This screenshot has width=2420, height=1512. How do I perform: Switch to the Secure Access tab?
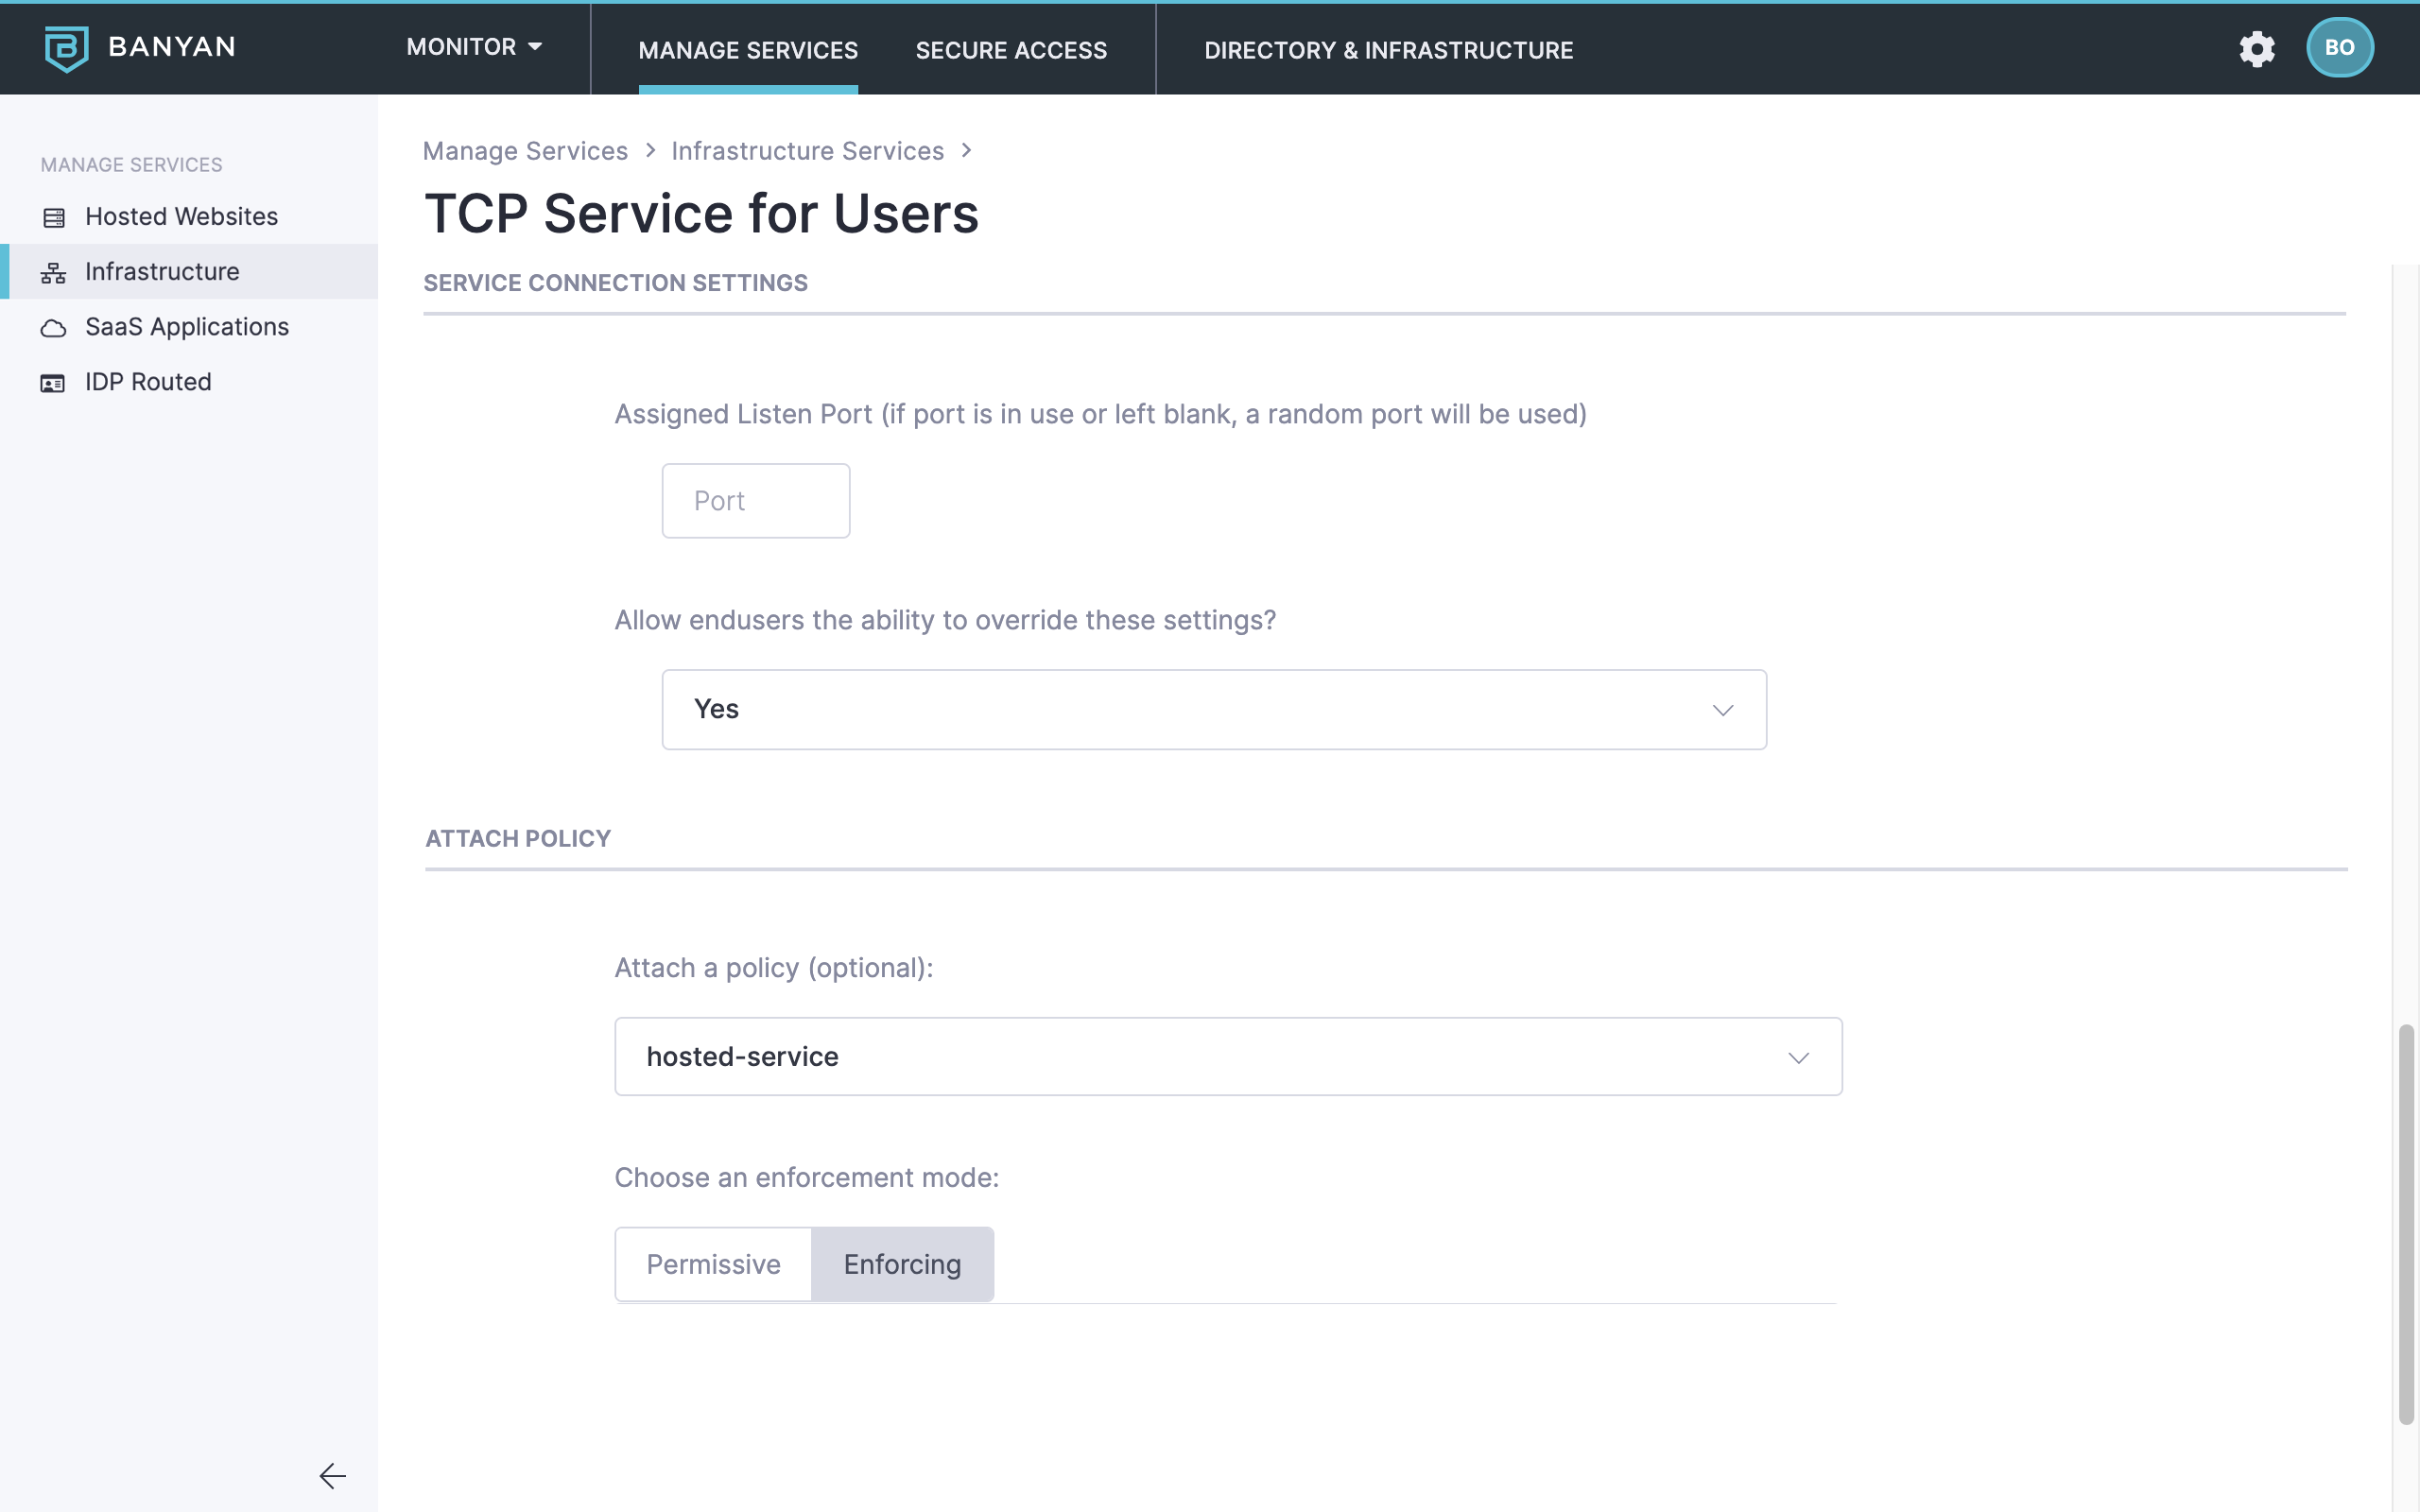[x=1011, y=50]
